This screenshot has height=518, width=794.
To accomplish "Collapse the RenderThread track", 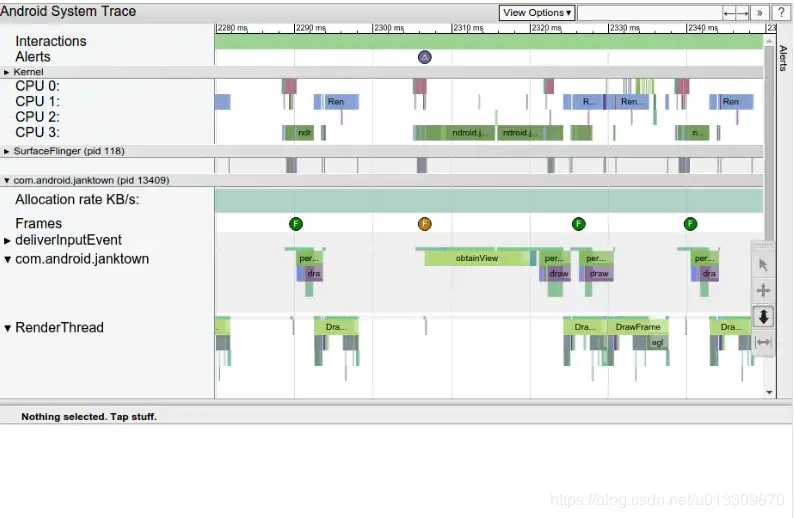I will pos(7,328).
